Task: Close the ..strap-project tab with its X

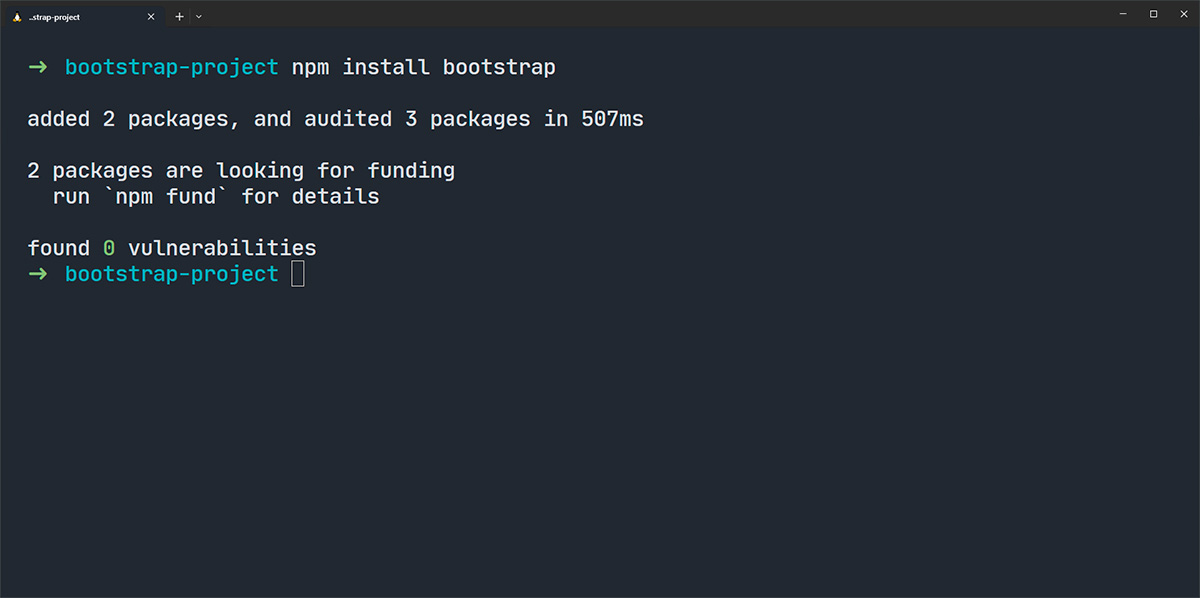Action: pos(151,16)
